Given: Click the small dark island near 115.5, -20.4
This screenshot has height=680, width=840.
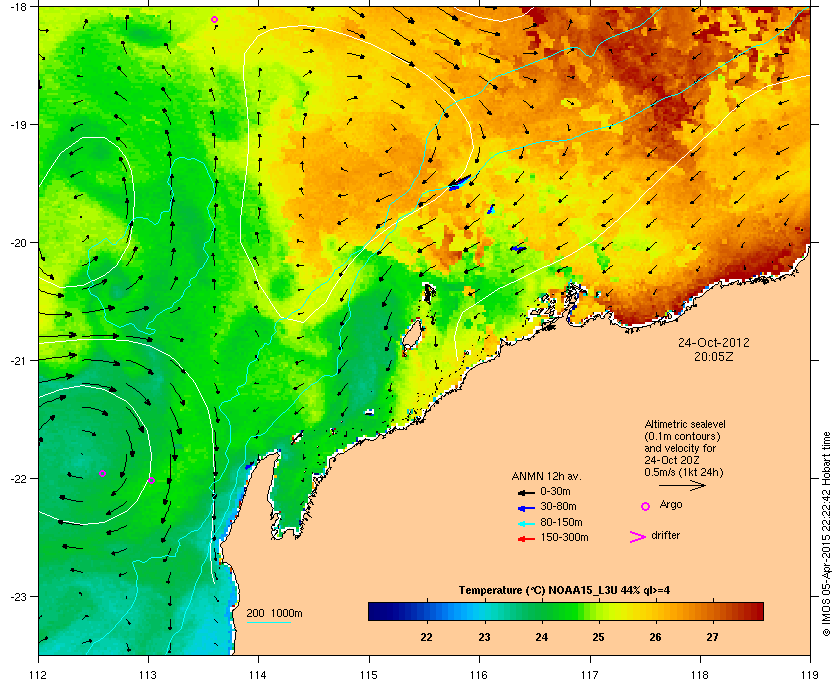Looking at the screenshot, I should (429, 293).
